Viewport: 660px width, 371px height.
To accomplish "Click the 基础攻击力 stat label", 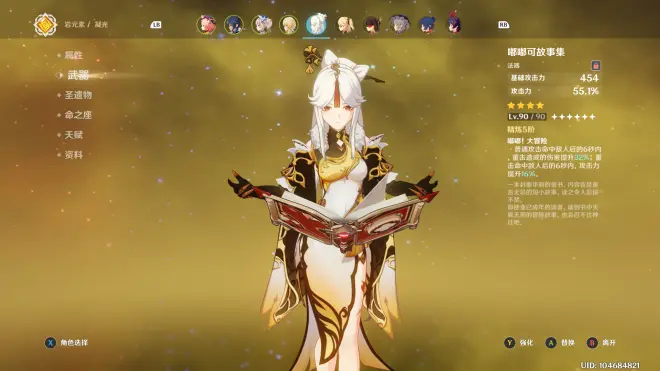I will (528, 78).
